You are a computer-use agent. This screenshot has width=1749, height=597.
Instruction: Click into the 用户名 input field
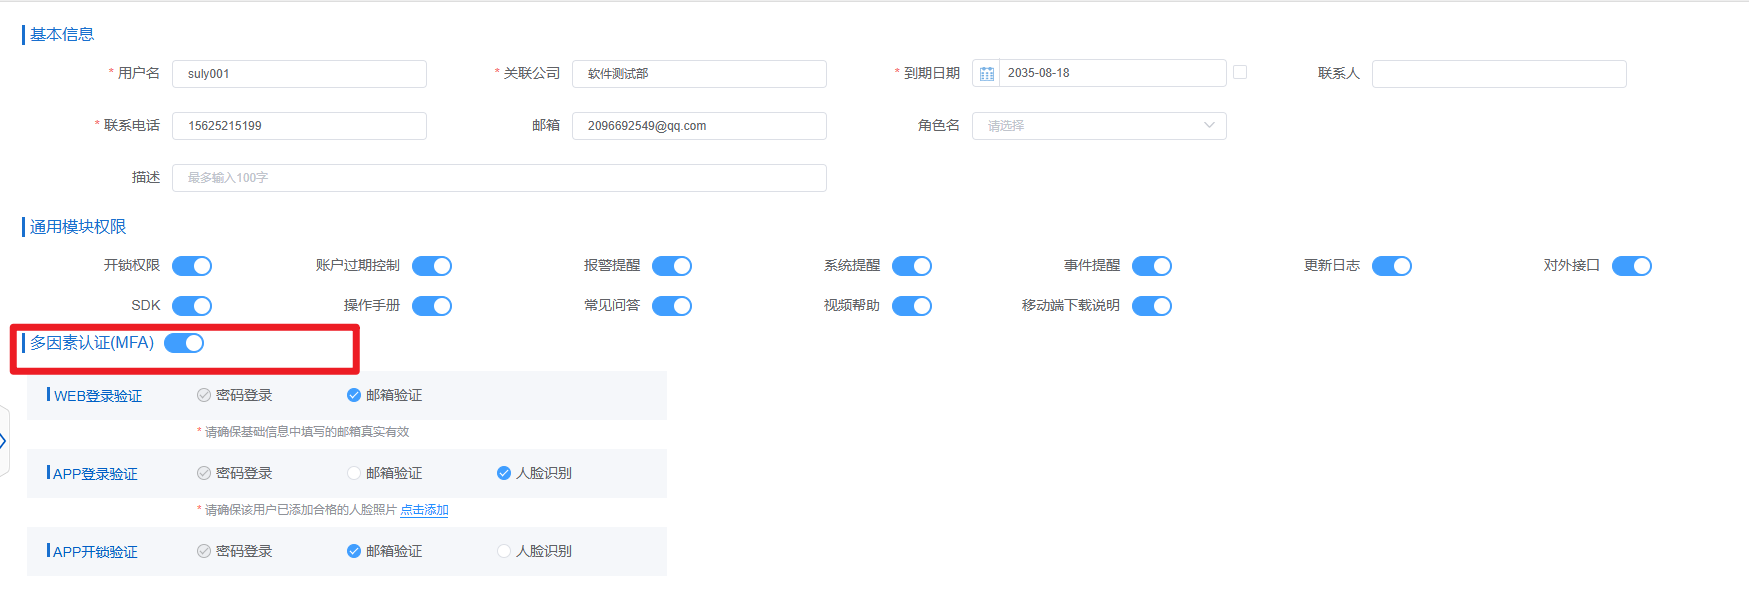tap(299, 74)
